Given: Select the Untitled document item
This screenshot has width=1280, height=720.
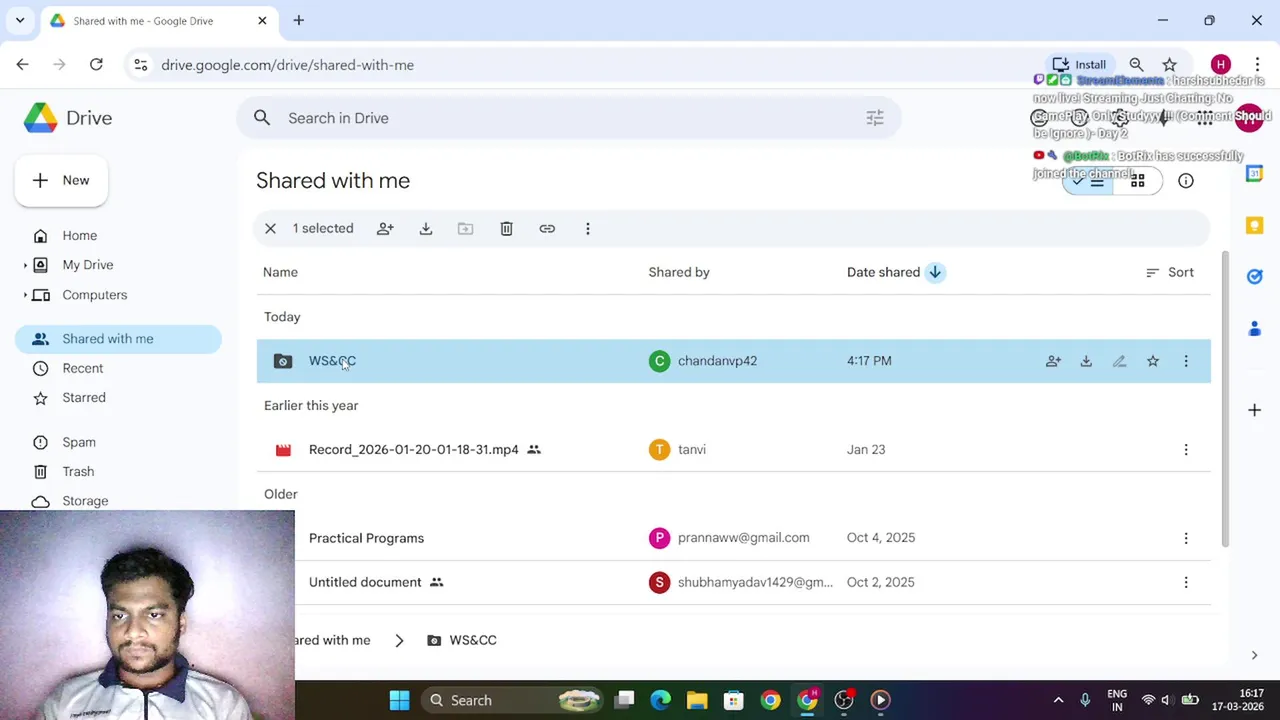Looking at the screenshot, I should pos(365,582).
